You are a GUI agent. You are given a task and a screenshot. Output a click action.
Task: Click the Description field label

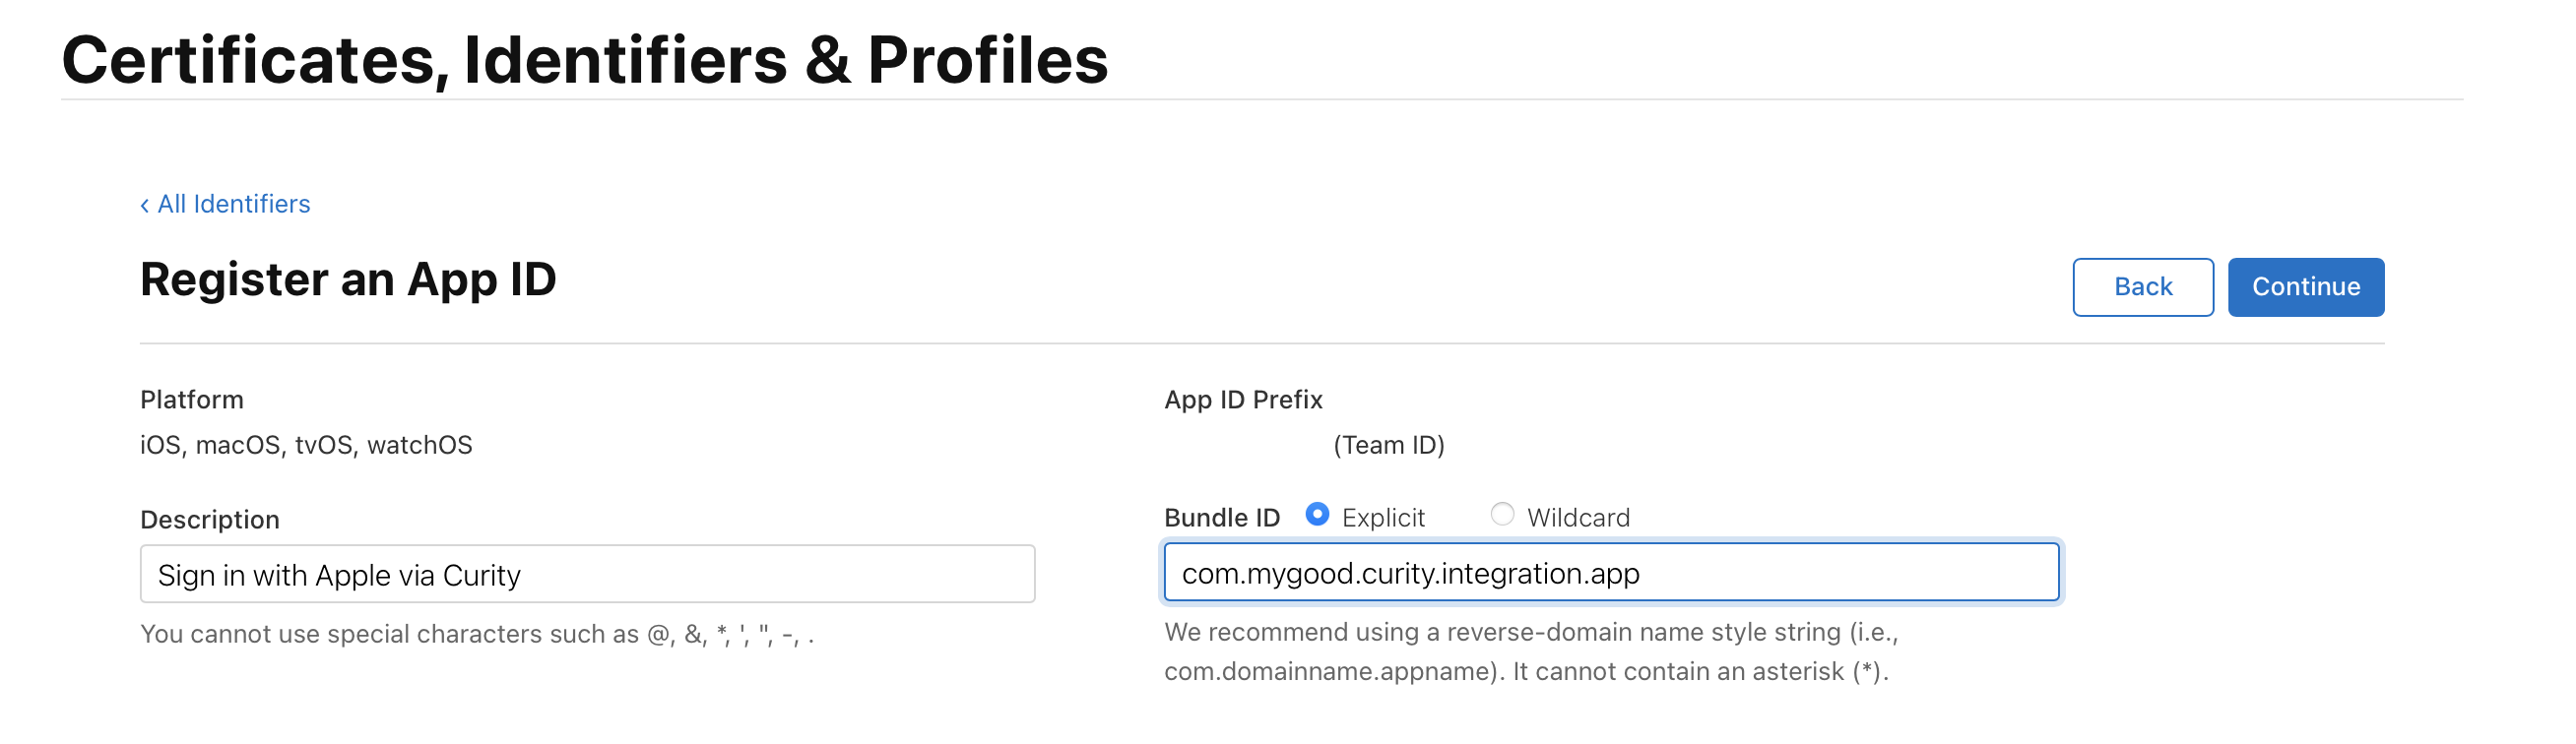point(210,520)
